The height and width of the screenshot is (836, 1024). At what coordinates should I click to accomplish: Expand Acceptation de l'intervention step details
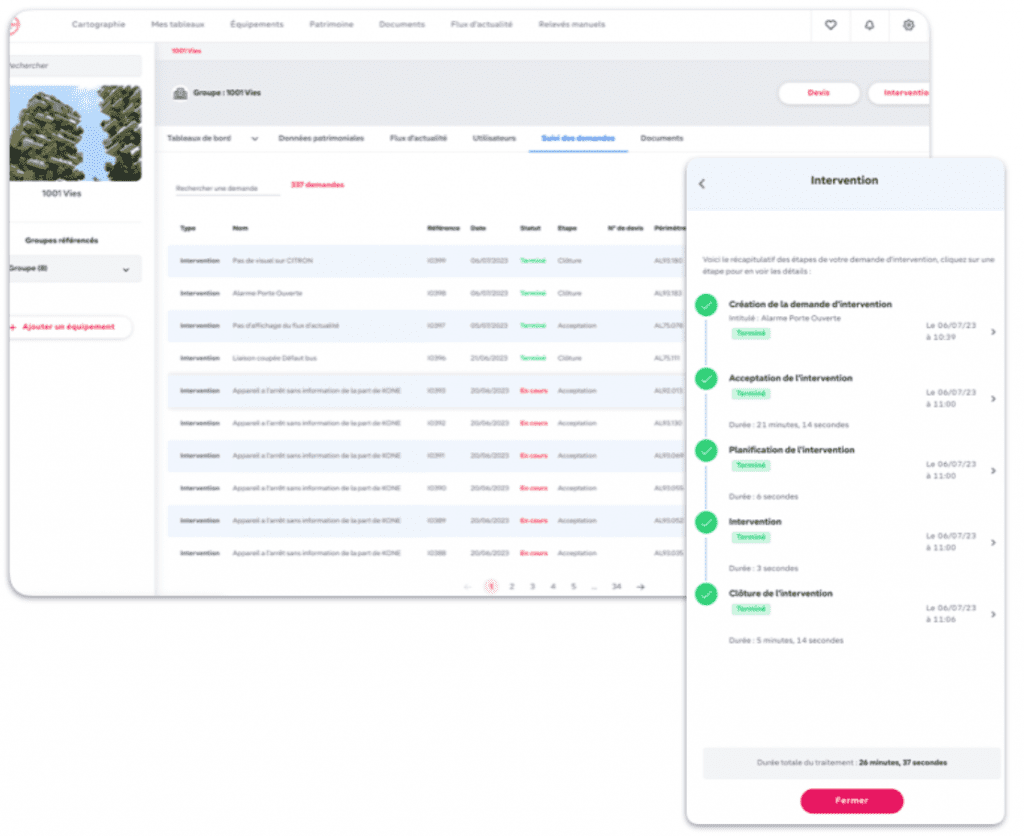[992, 399]
